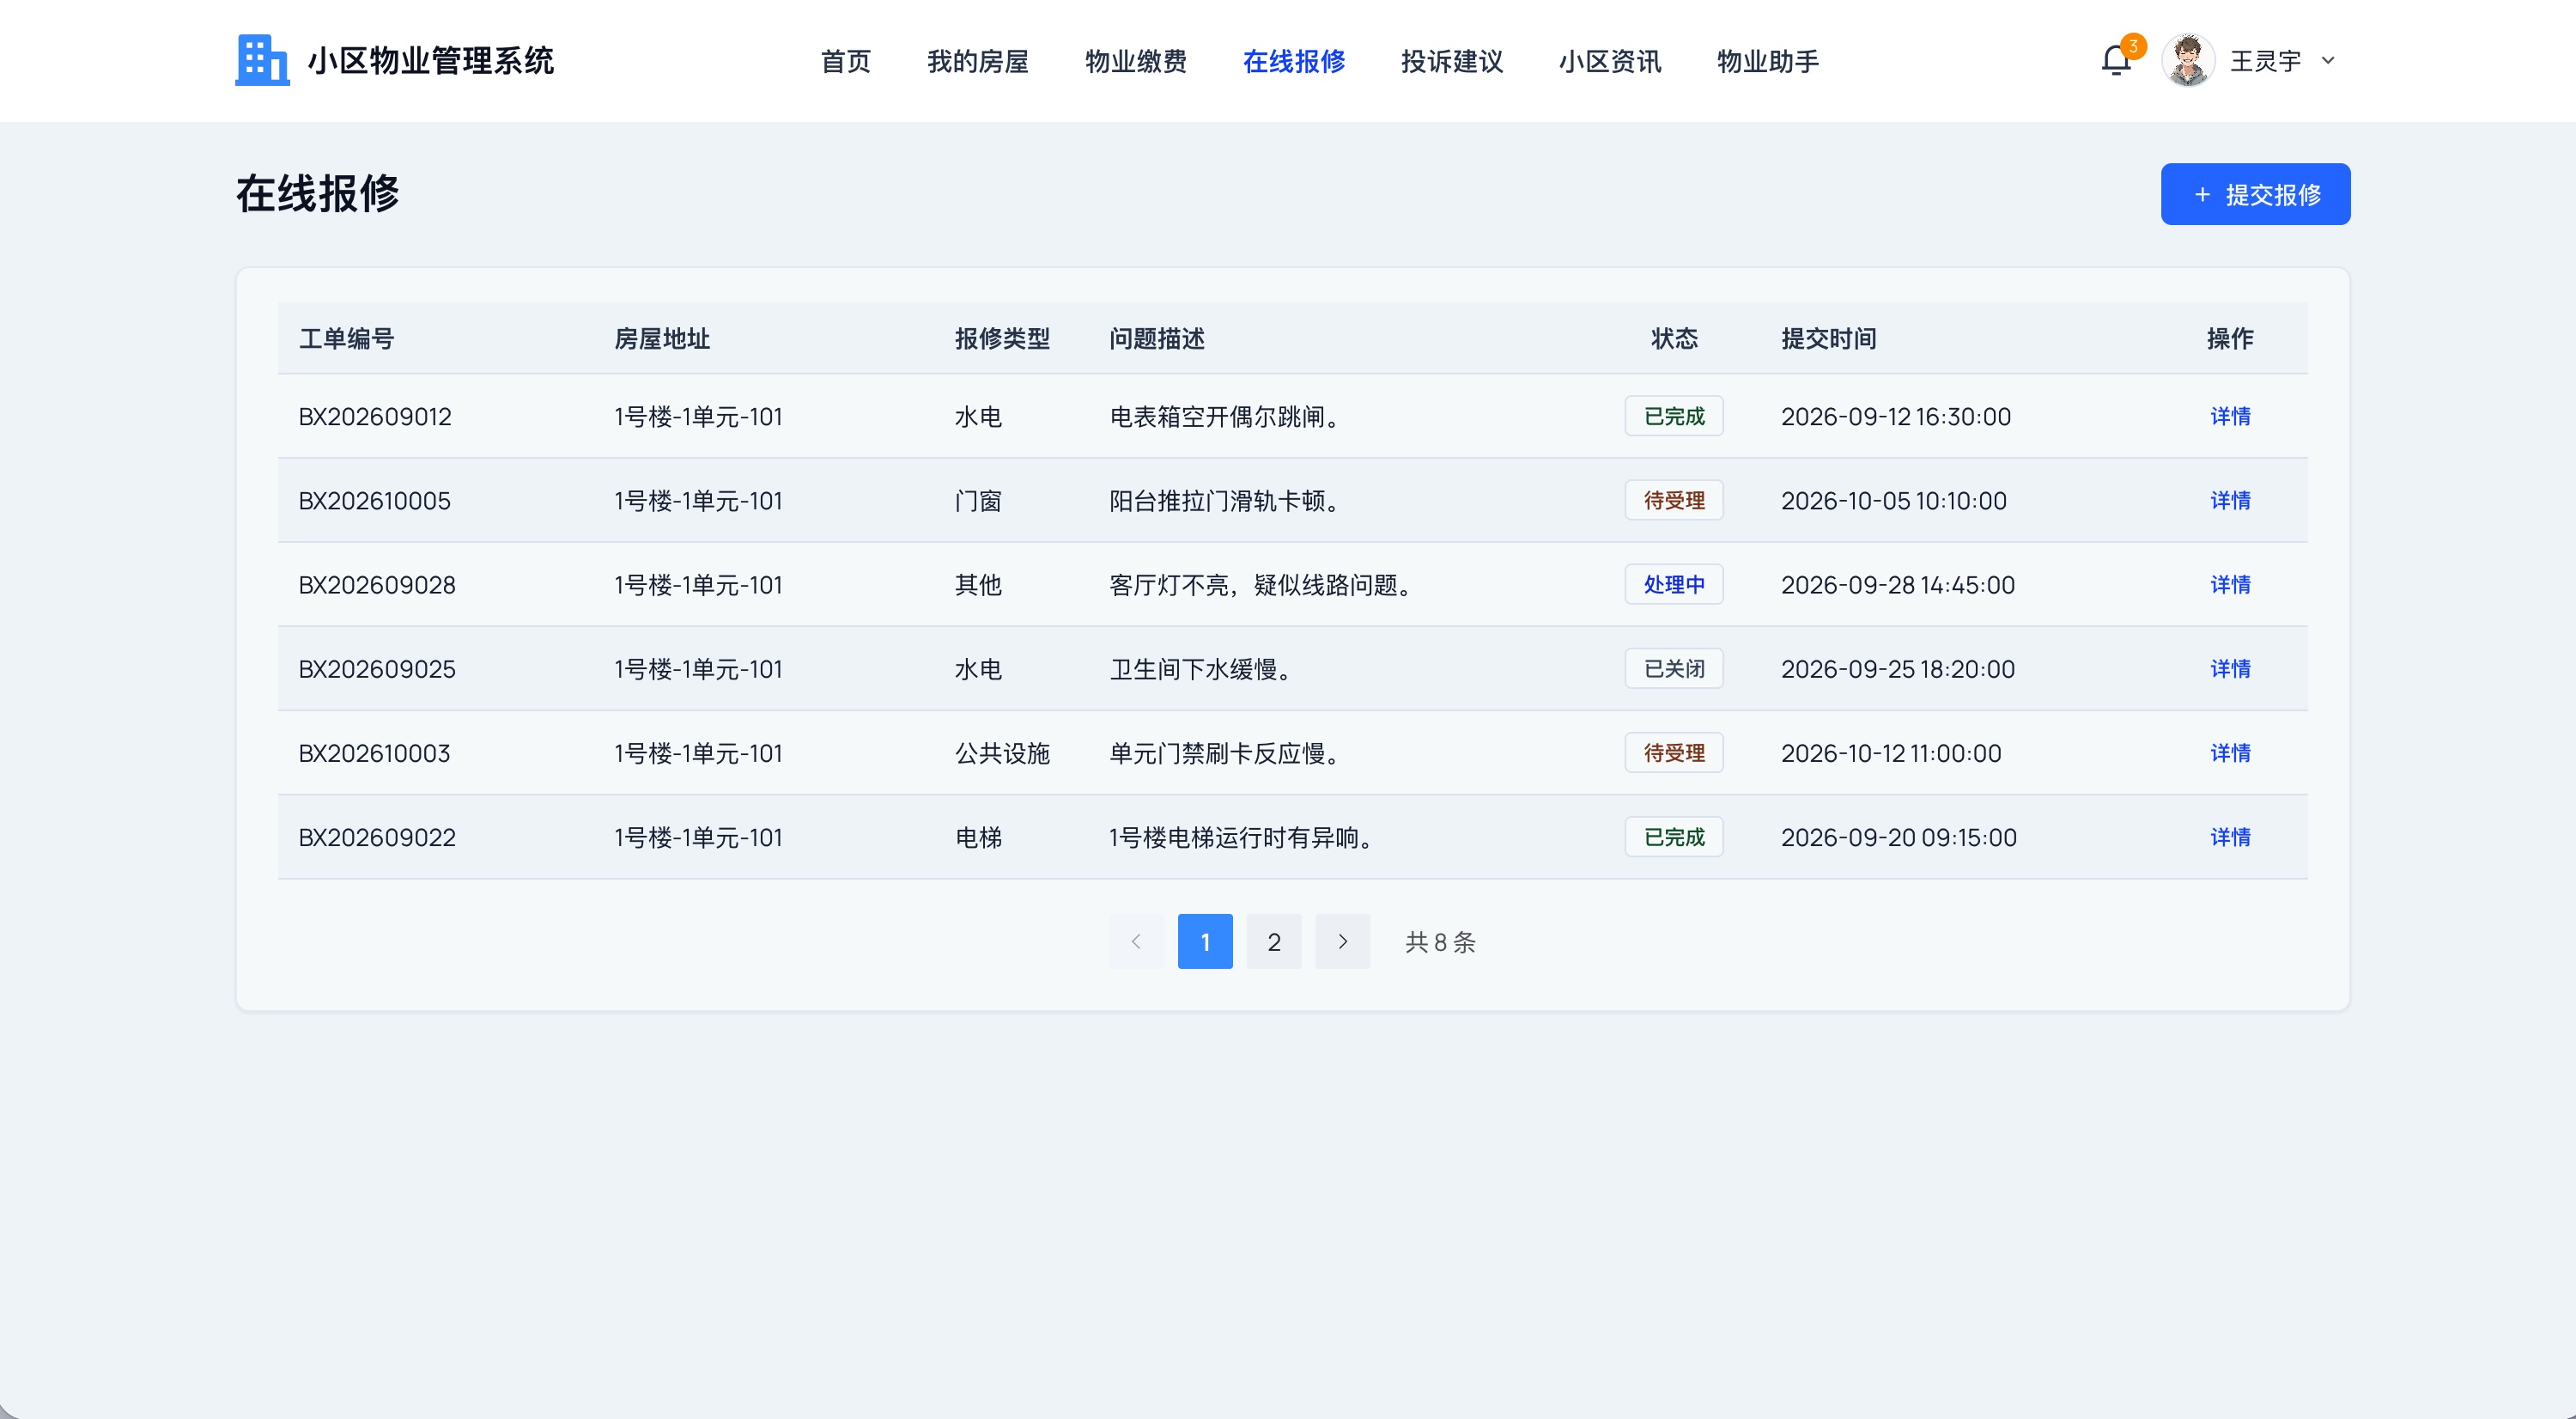Image resolution: width=2576 pixels, height=1419 pixels.
Task: View 详情 for order BX202609028
Action: click(2230, 584)
